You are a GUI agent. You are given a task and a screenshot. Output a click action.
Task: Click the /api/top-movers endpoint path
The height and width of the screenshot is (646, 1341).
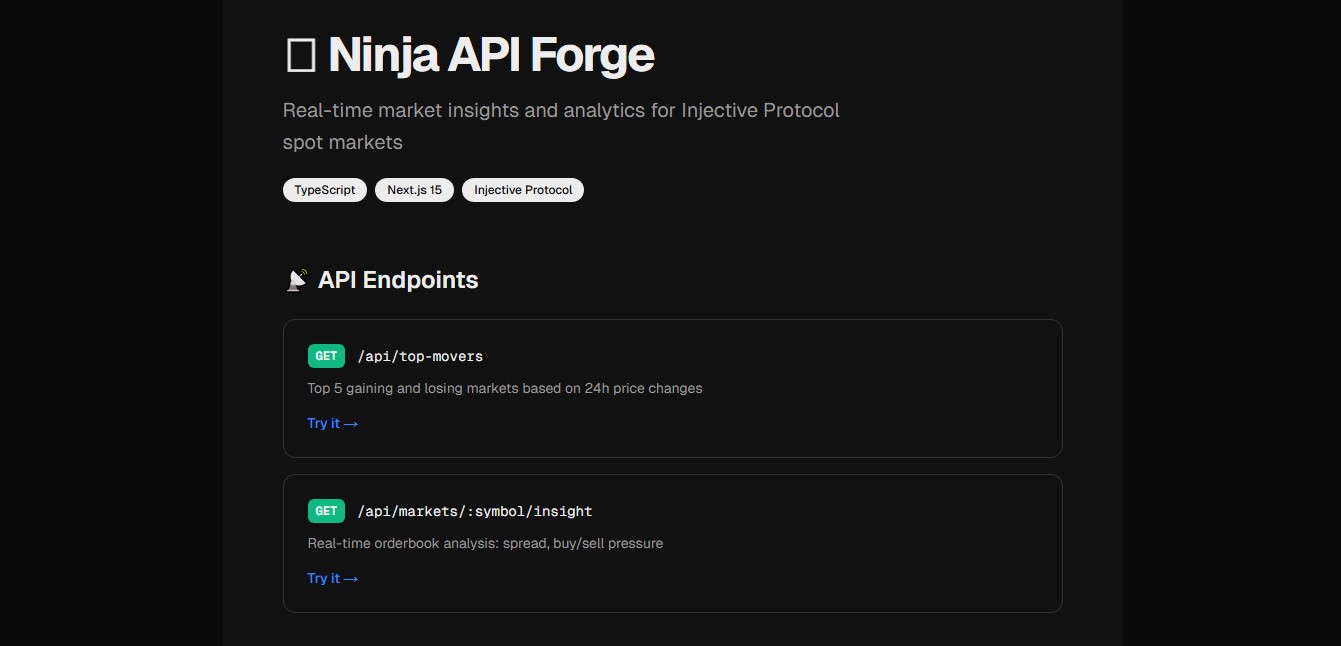pos(420,356)
